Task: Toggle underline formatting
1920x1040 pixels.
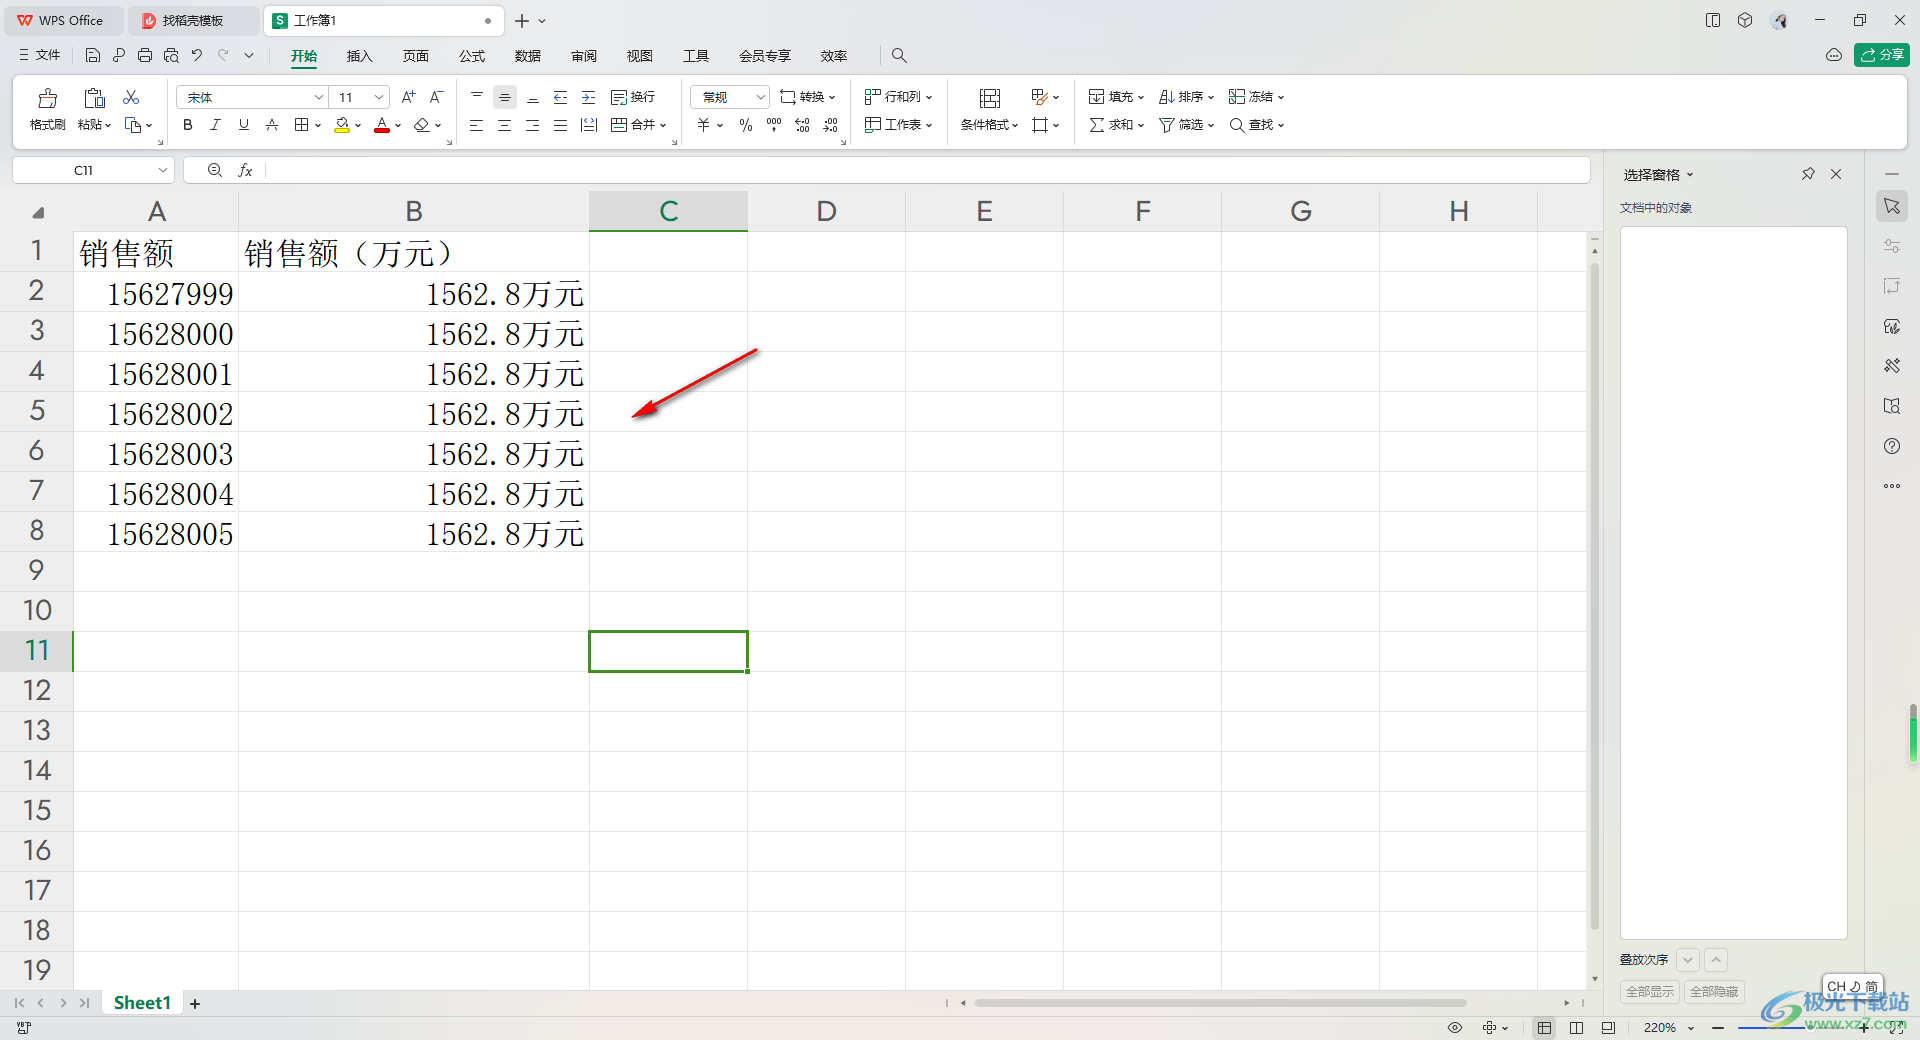Action: 244,125
